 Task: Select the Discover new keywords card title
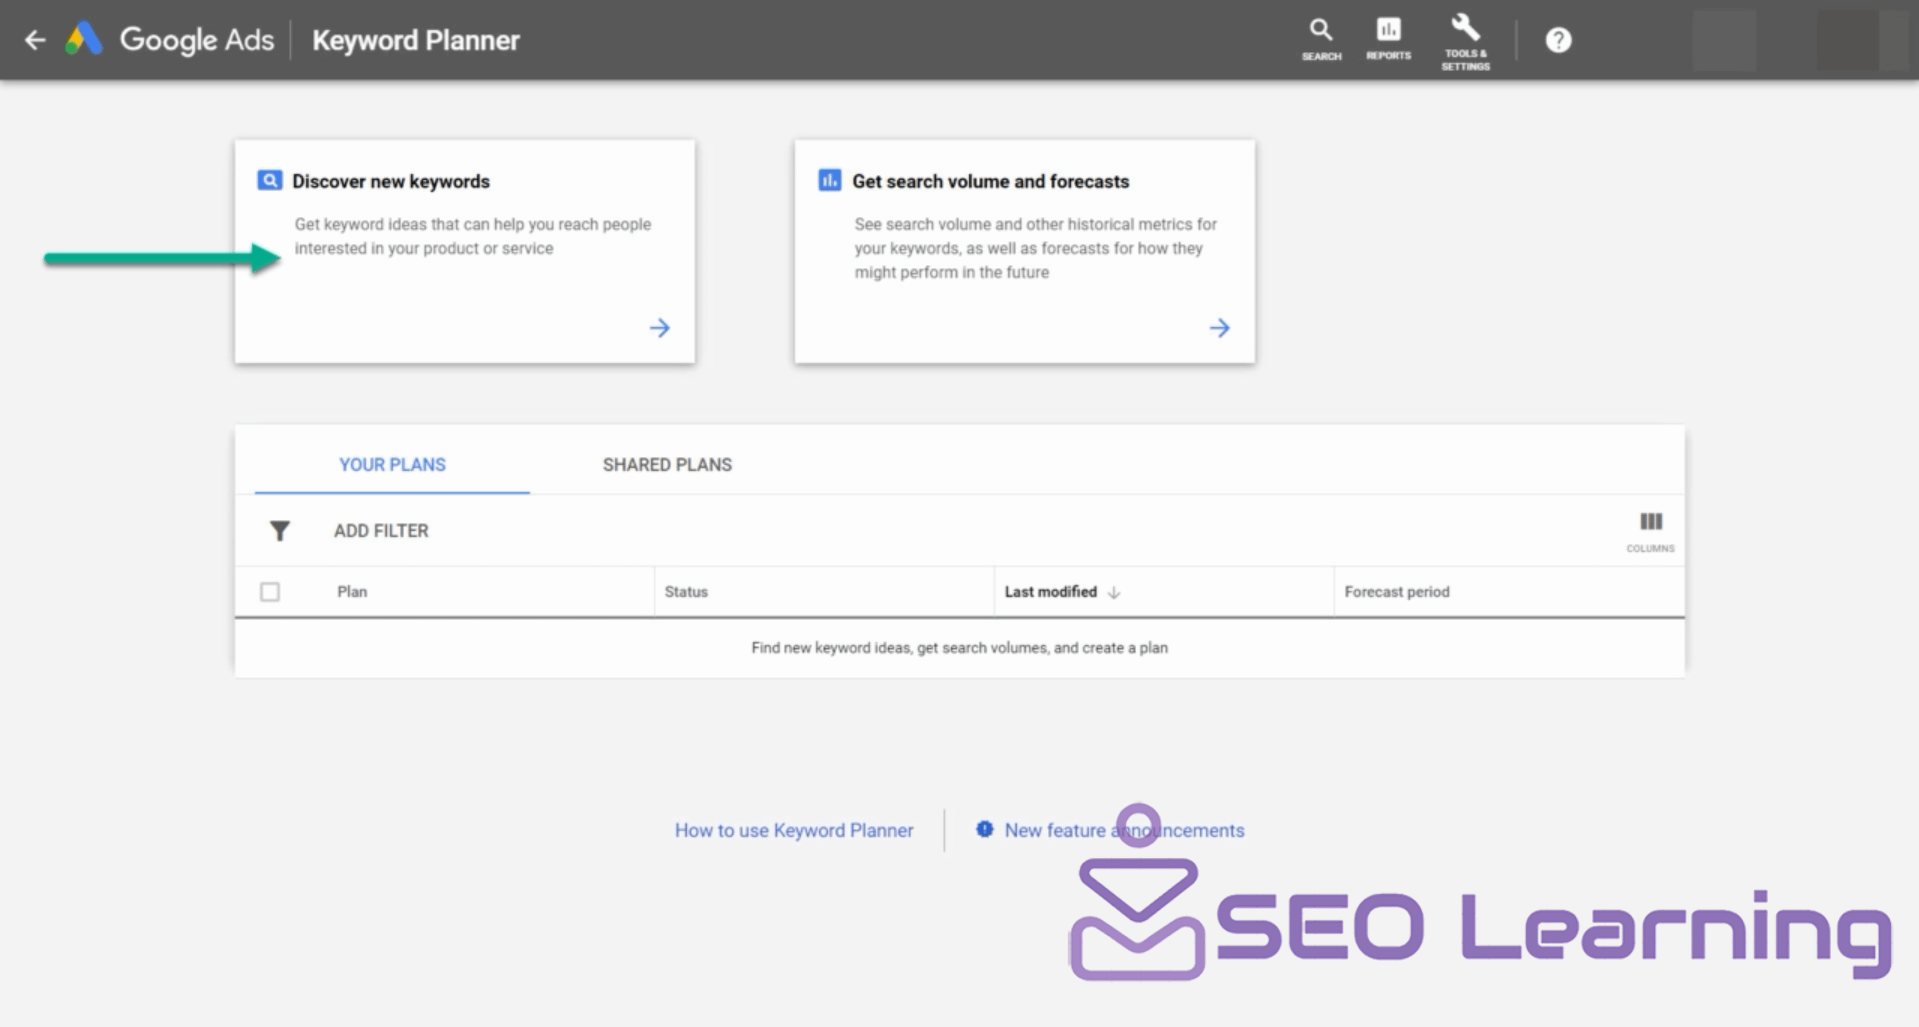[x=391, y=181]
